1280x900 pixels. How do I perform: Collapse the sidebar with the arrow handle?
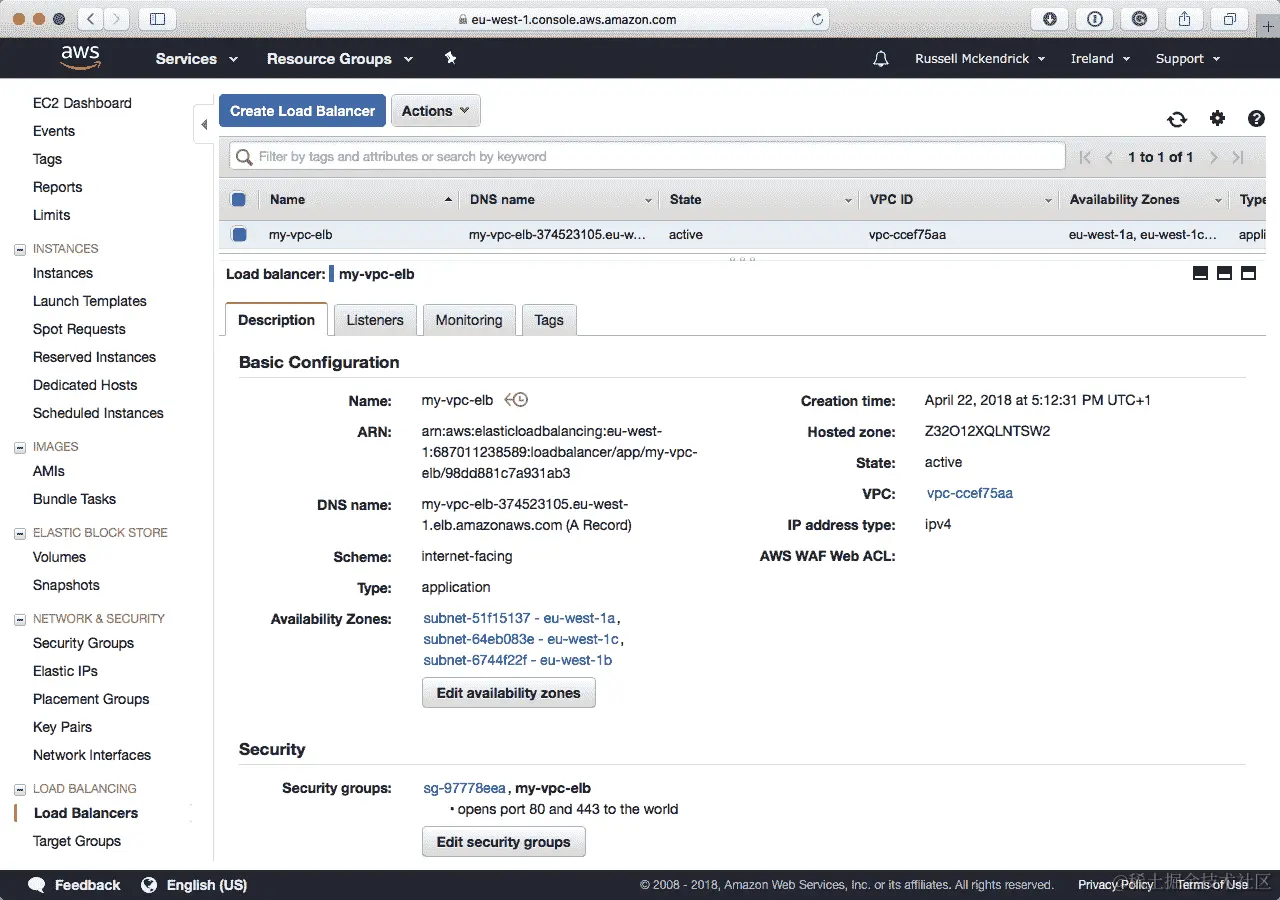(x=204, y=125)
